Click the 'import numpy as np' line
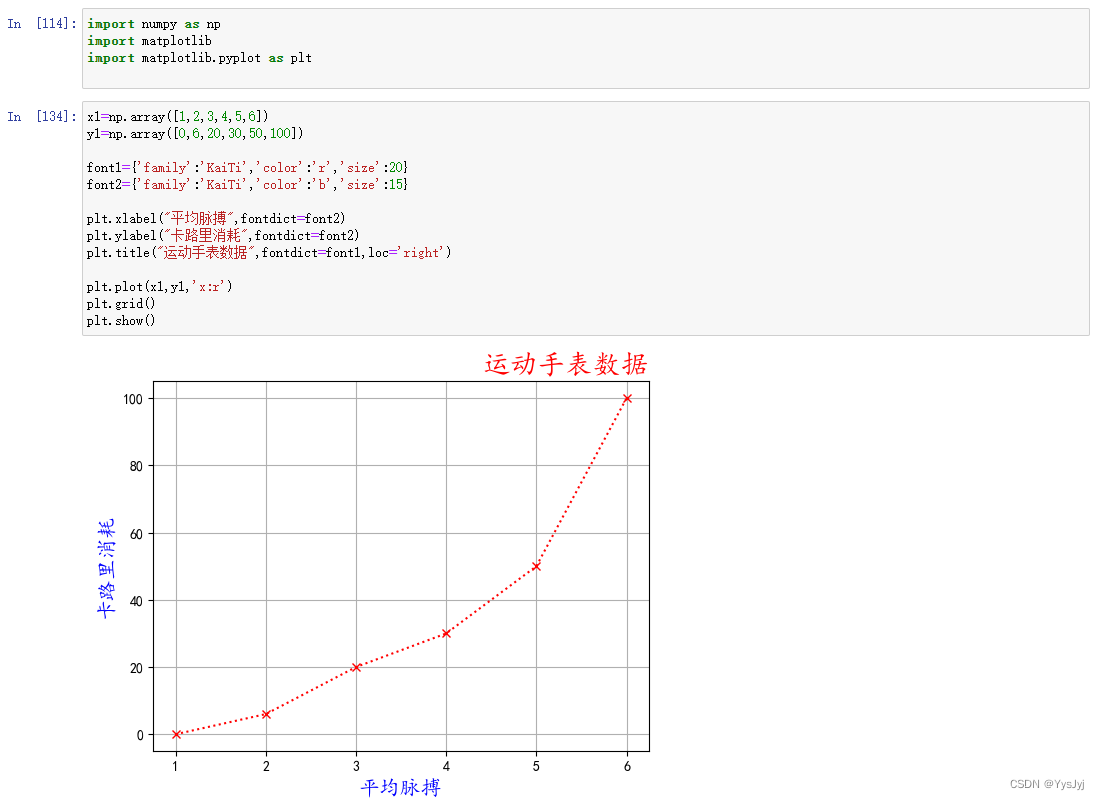Viewport: 1099px width, 800px height. [x=153, y=24]
